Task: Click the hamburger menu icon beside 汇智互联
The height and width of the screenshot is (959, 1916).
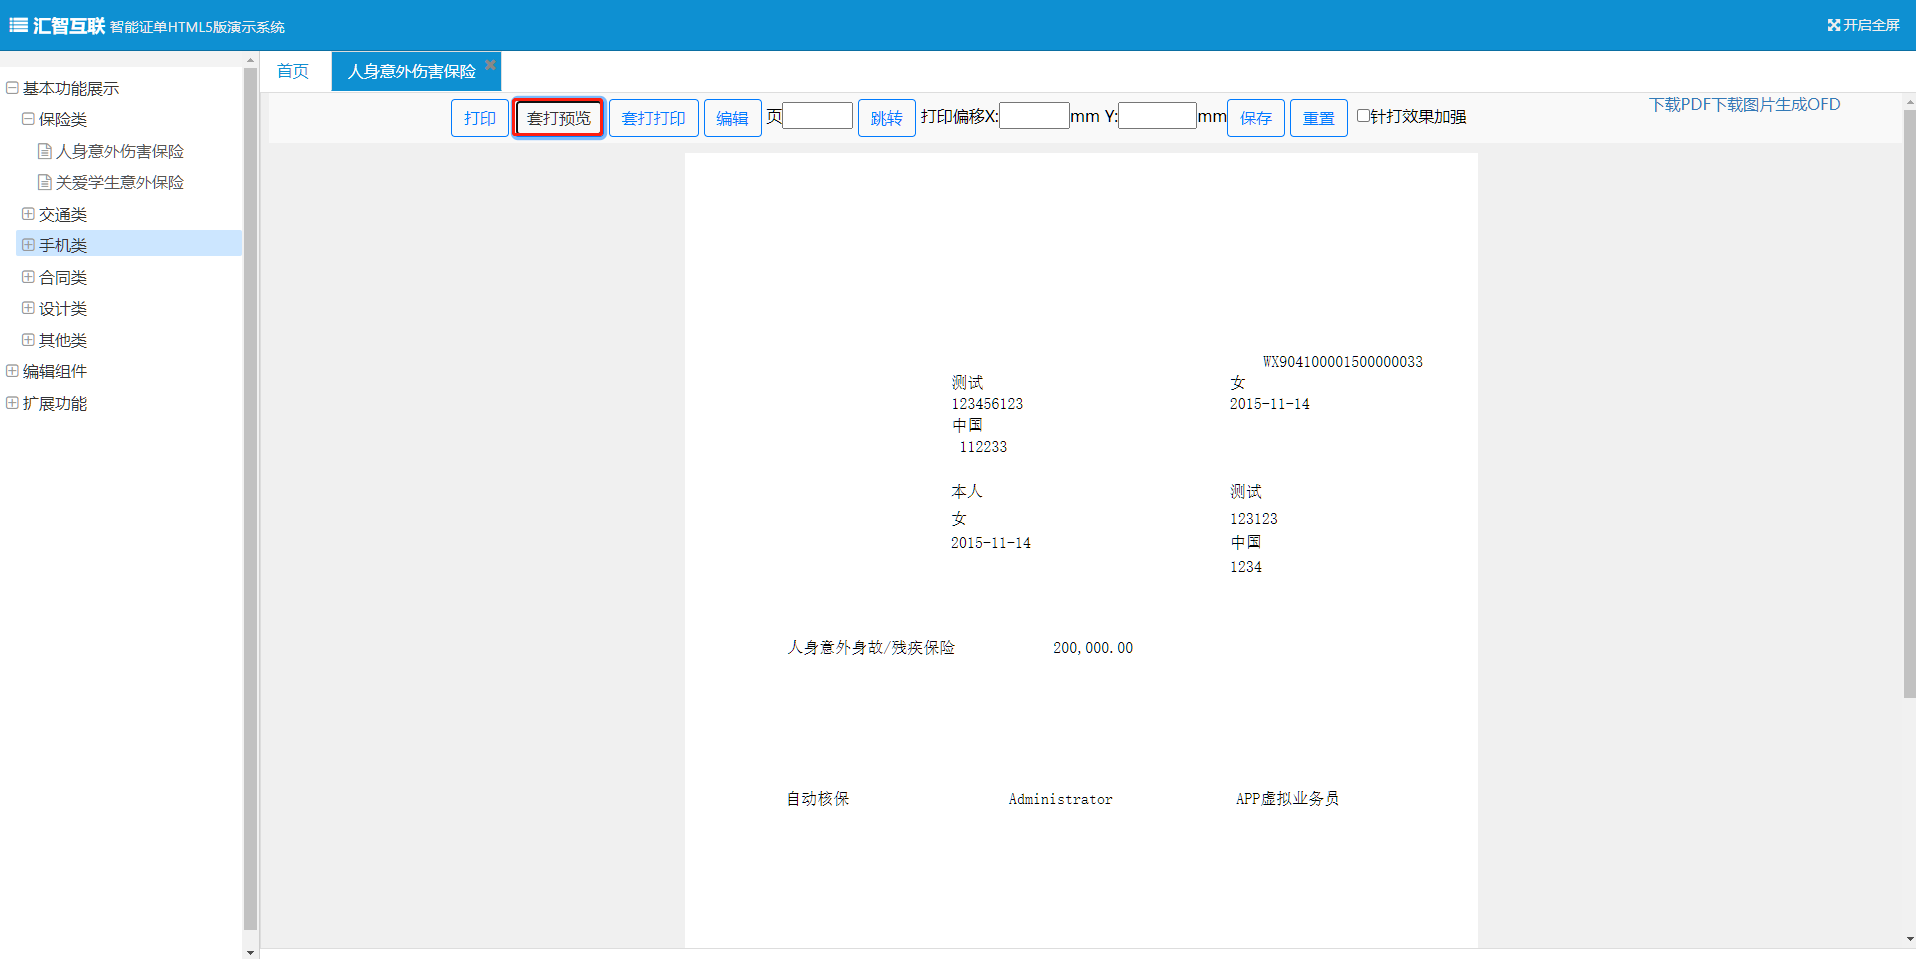Action: click(18, 25)
